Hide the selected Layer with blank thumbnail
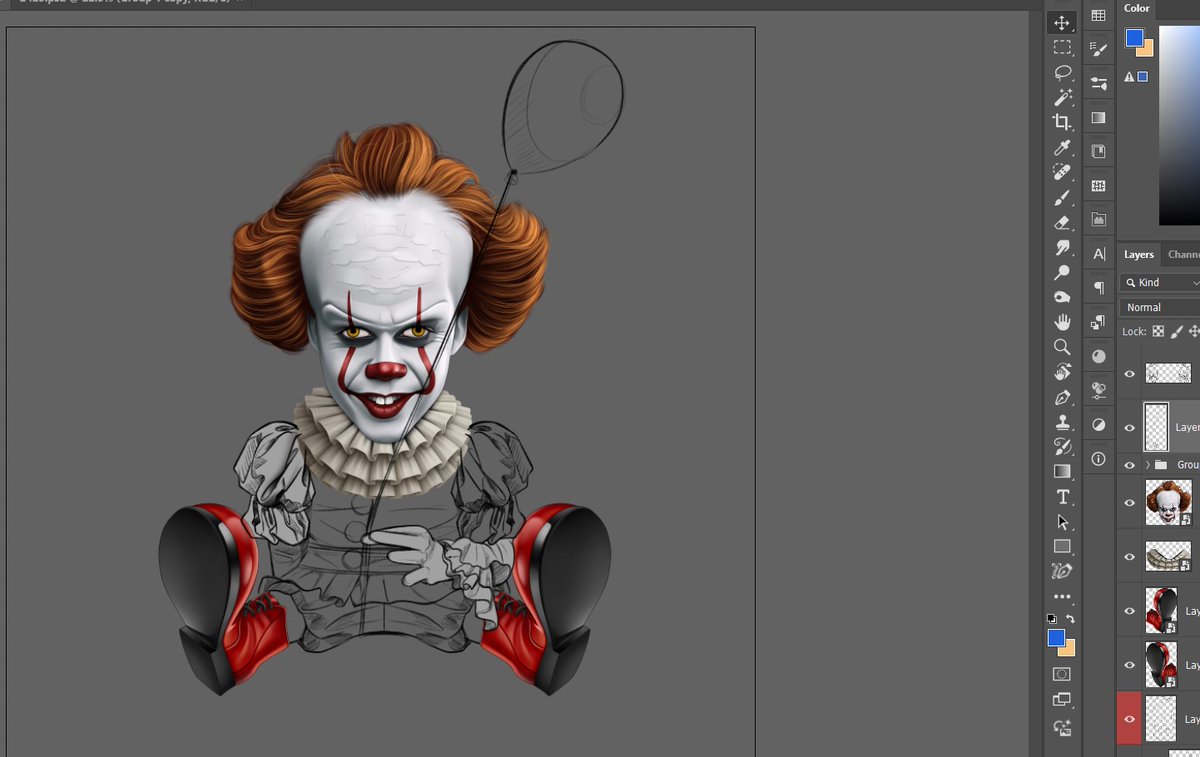Image resolution: width=1200 pixels, height=757 pixels. [x=1130, y=427]
